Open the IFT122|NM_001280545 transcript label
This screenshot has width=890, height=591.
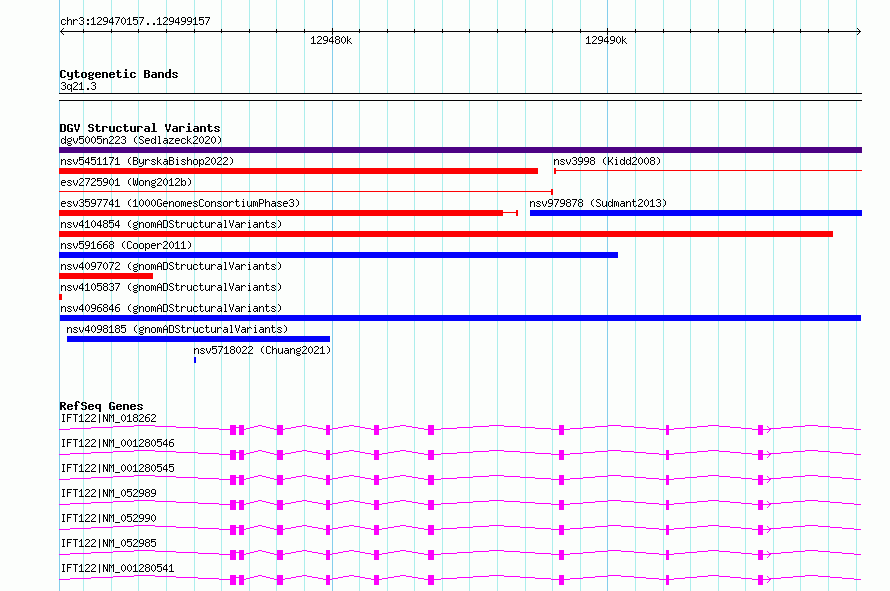117,468
